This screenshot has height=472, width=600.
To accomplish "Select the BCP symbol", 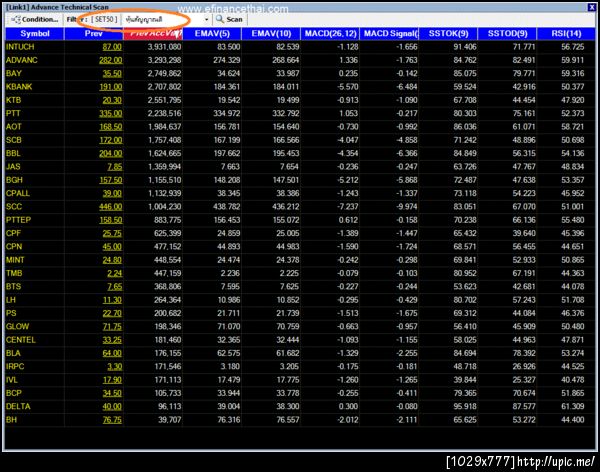I will click(14, 393).
